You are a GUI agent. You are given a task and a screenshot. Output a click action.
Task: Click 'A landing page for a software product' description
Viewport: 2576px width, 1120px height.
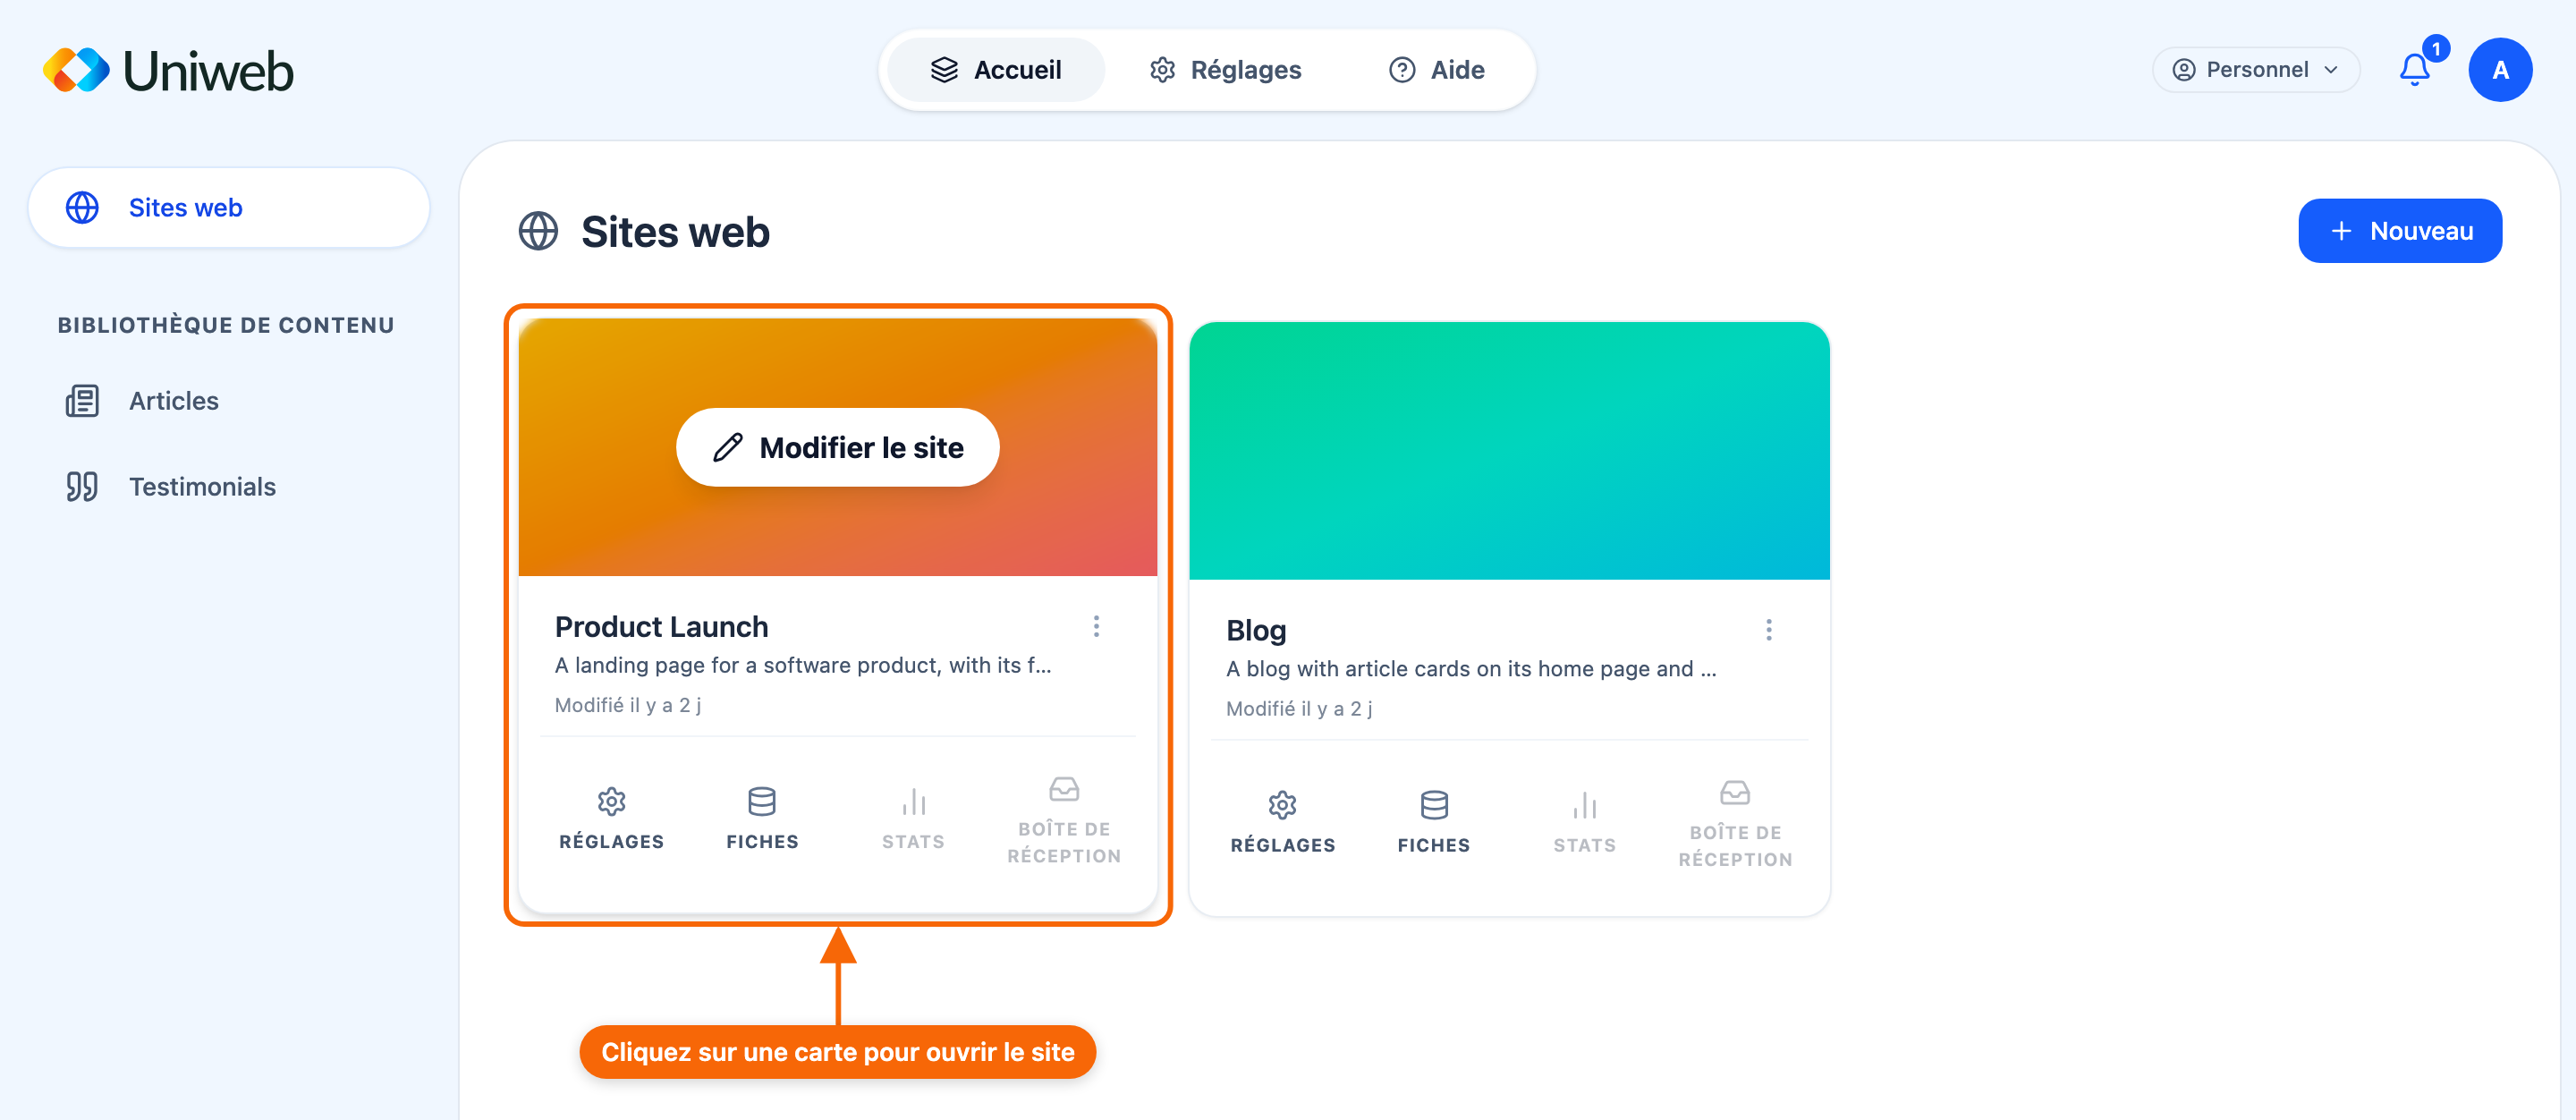(803, 666)
